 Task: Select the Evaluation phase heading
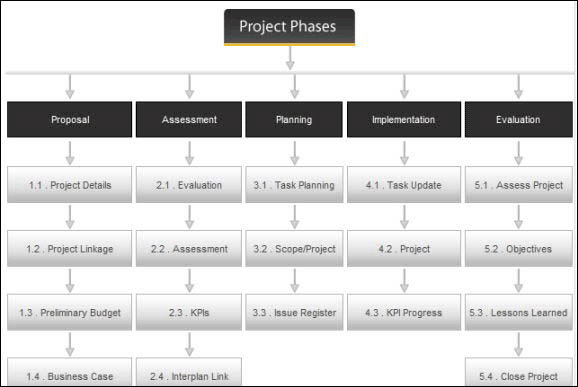pyautogui.click(x=519, y=119)
